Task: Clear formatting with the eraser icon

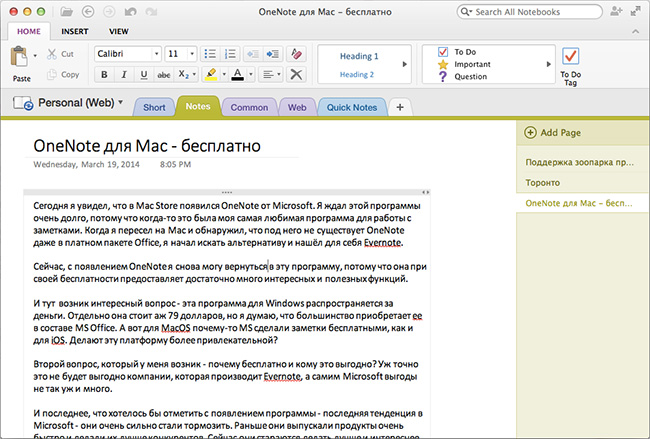Action: tap(296, 54)
